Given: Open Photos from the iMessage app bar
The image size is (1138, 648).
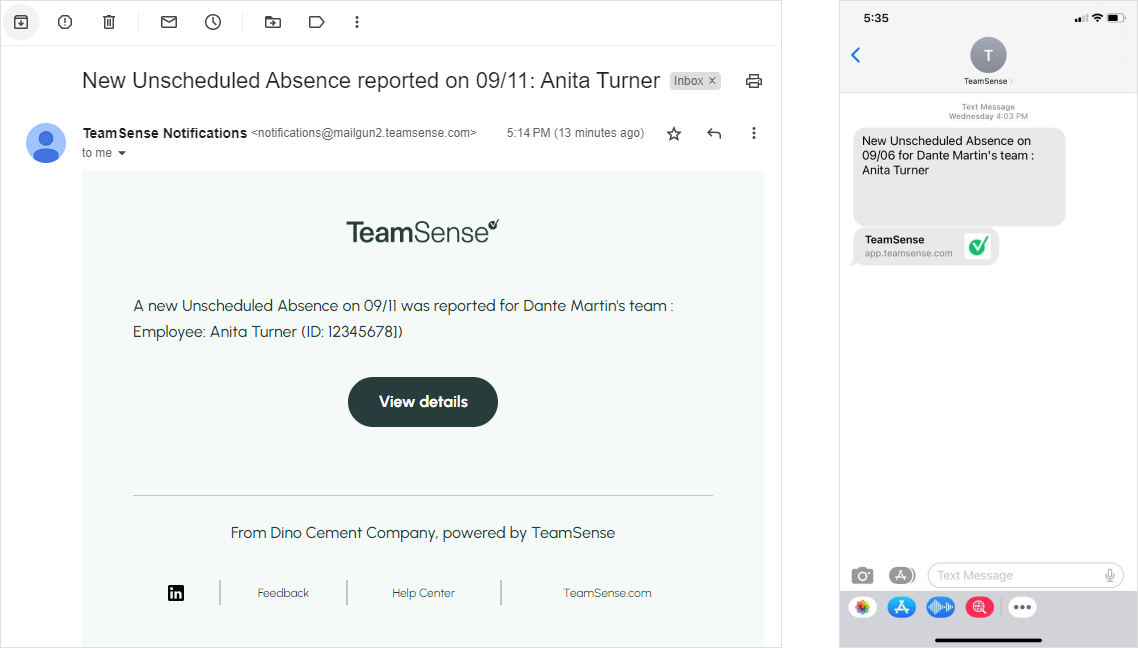Looking at the screenshot, I should 864,607.
